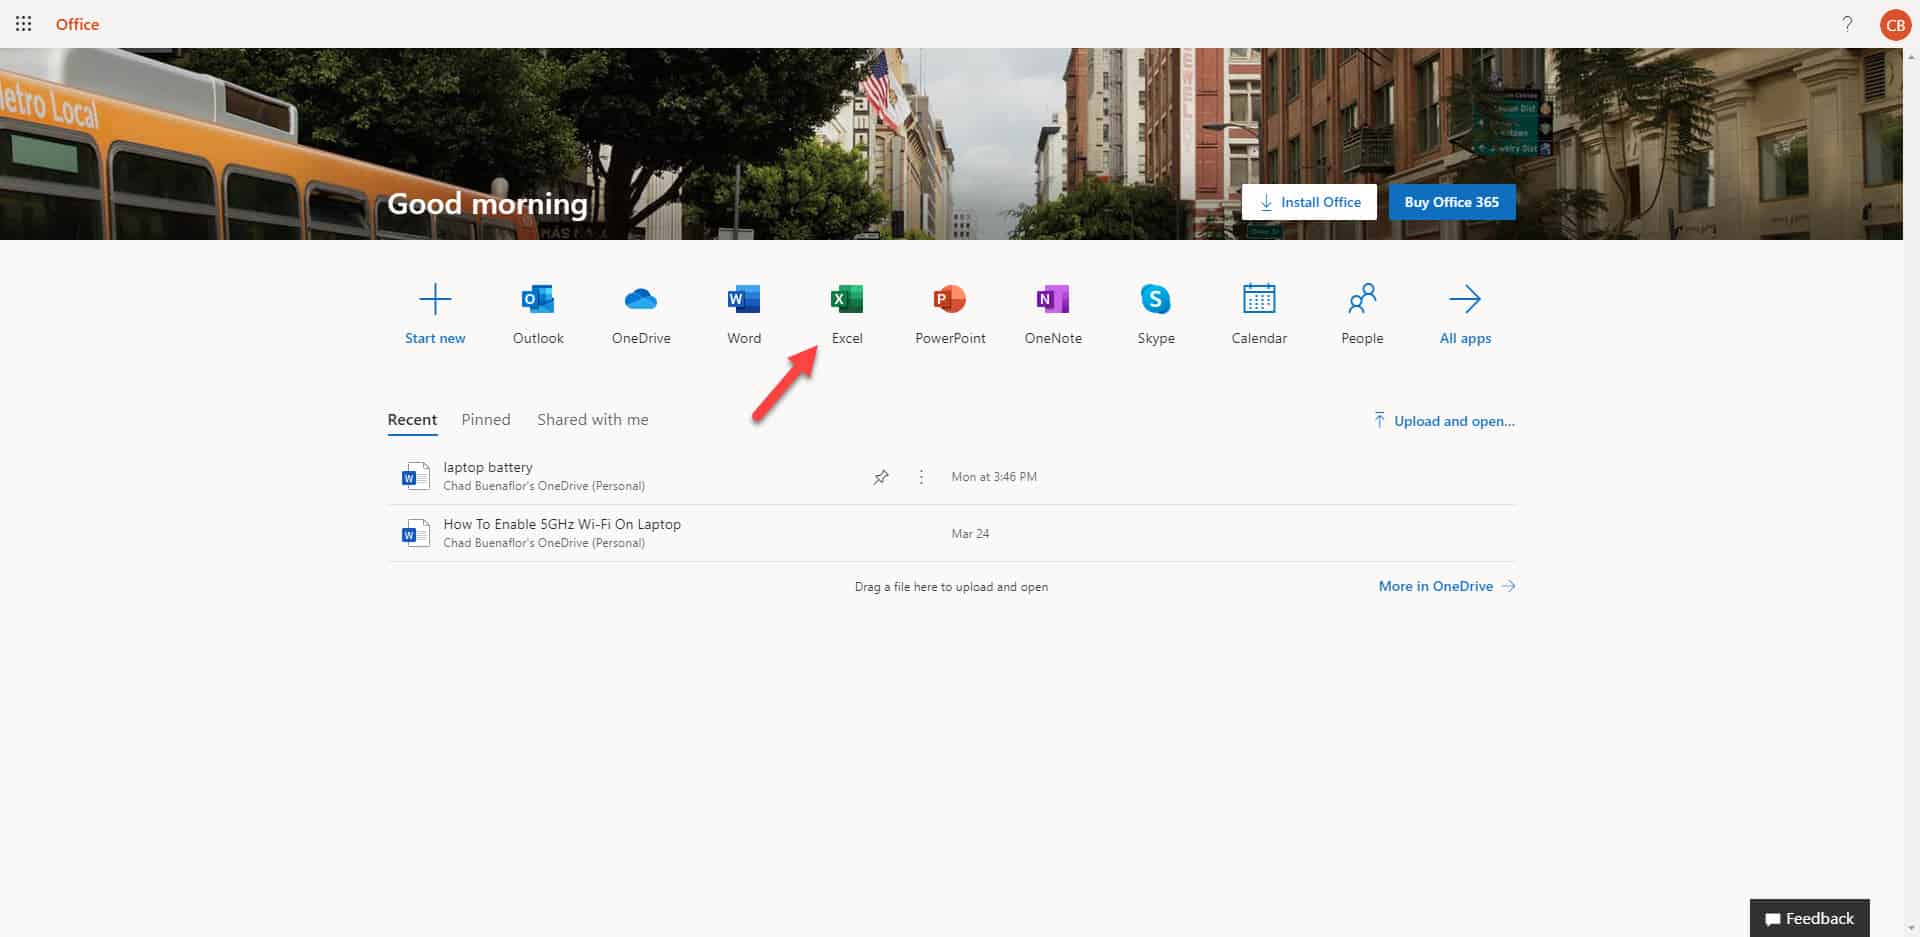This screenshot has height=937, width=1920.
Task: Click the Mar 24 date entry
Action: 970,534
